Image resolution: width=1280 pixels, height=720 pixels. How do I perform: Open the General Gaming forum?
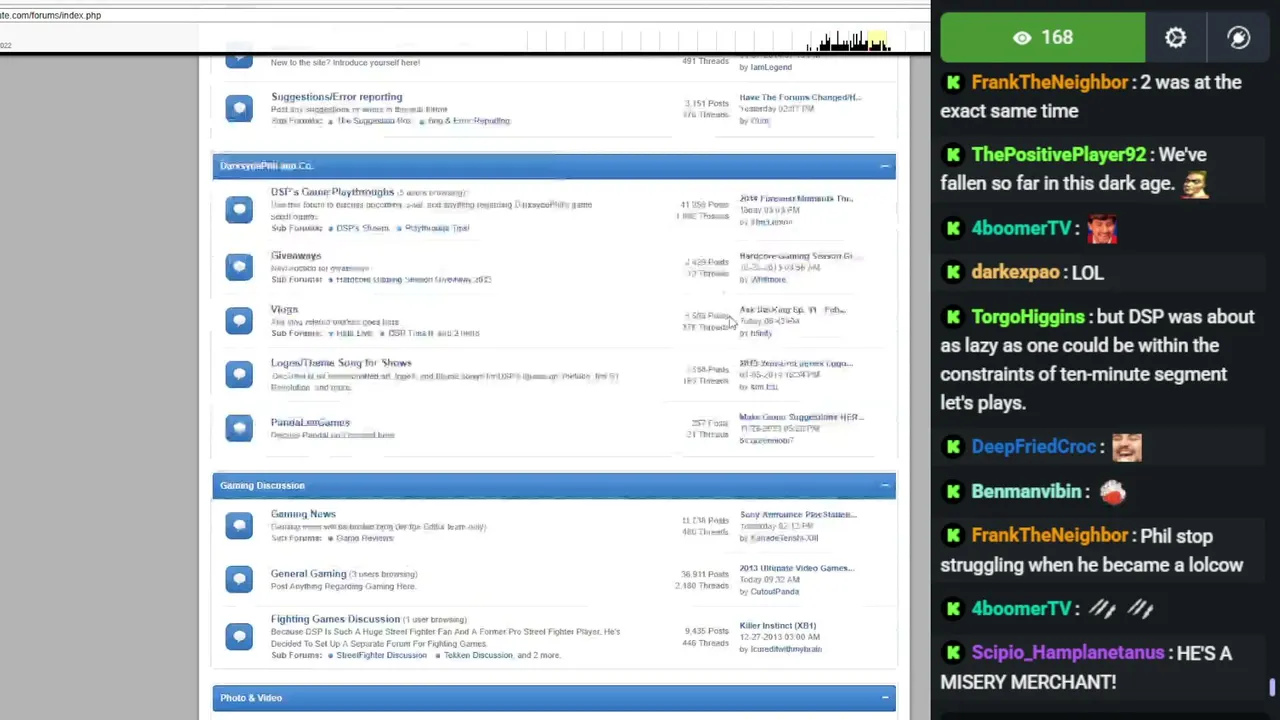308,574
